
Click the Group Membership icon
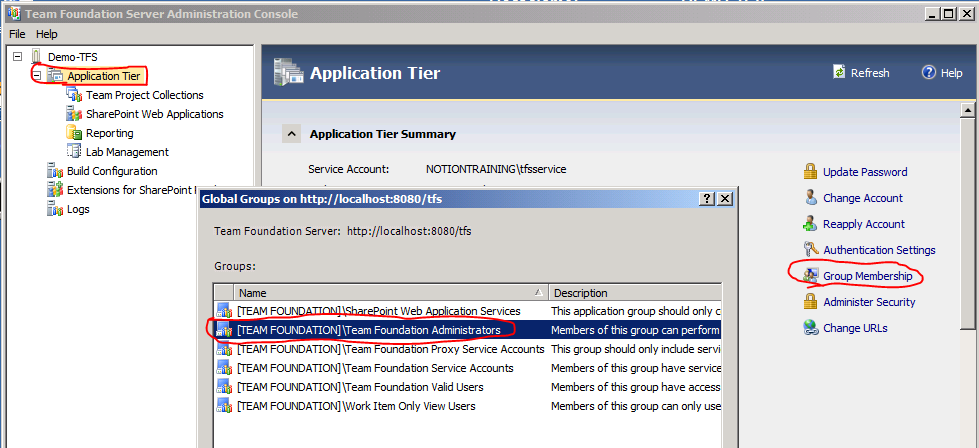810,276
